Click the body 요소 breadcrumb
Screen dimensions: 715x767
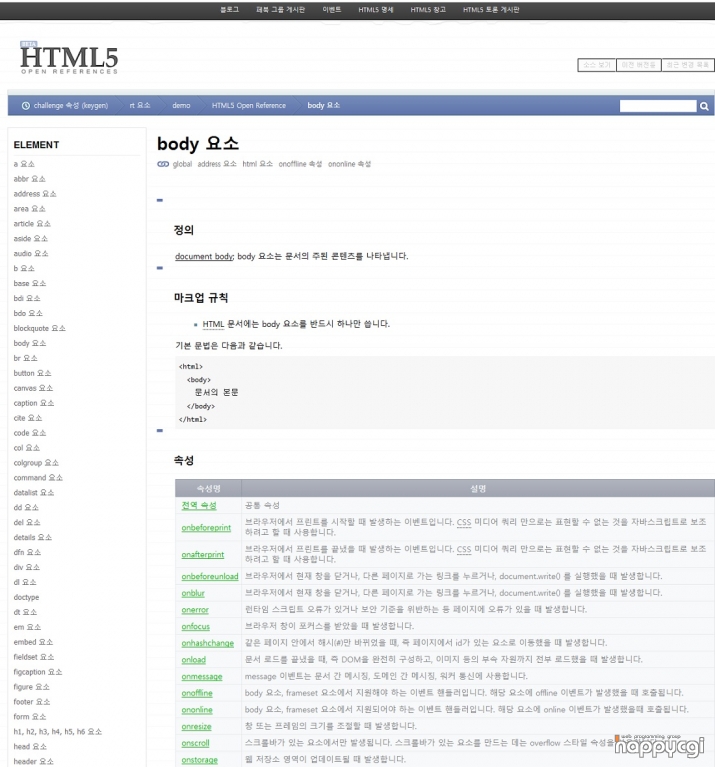323,106
